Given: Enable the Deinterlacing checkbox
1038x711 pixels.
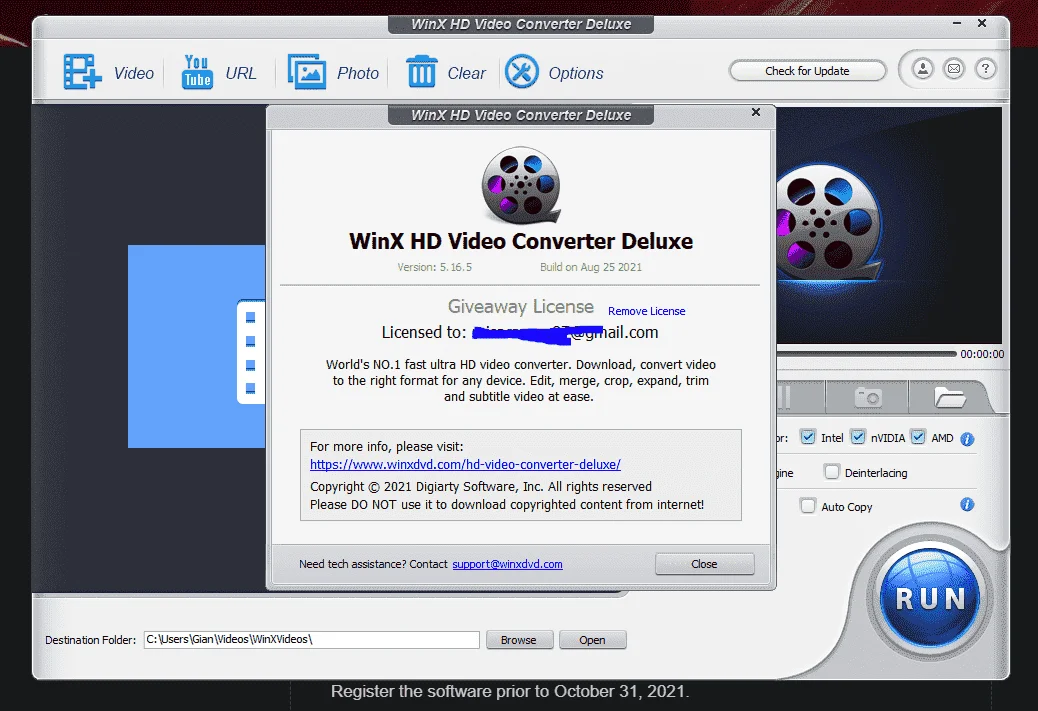Looking at the screenshot, I should [x=831, y=472].
